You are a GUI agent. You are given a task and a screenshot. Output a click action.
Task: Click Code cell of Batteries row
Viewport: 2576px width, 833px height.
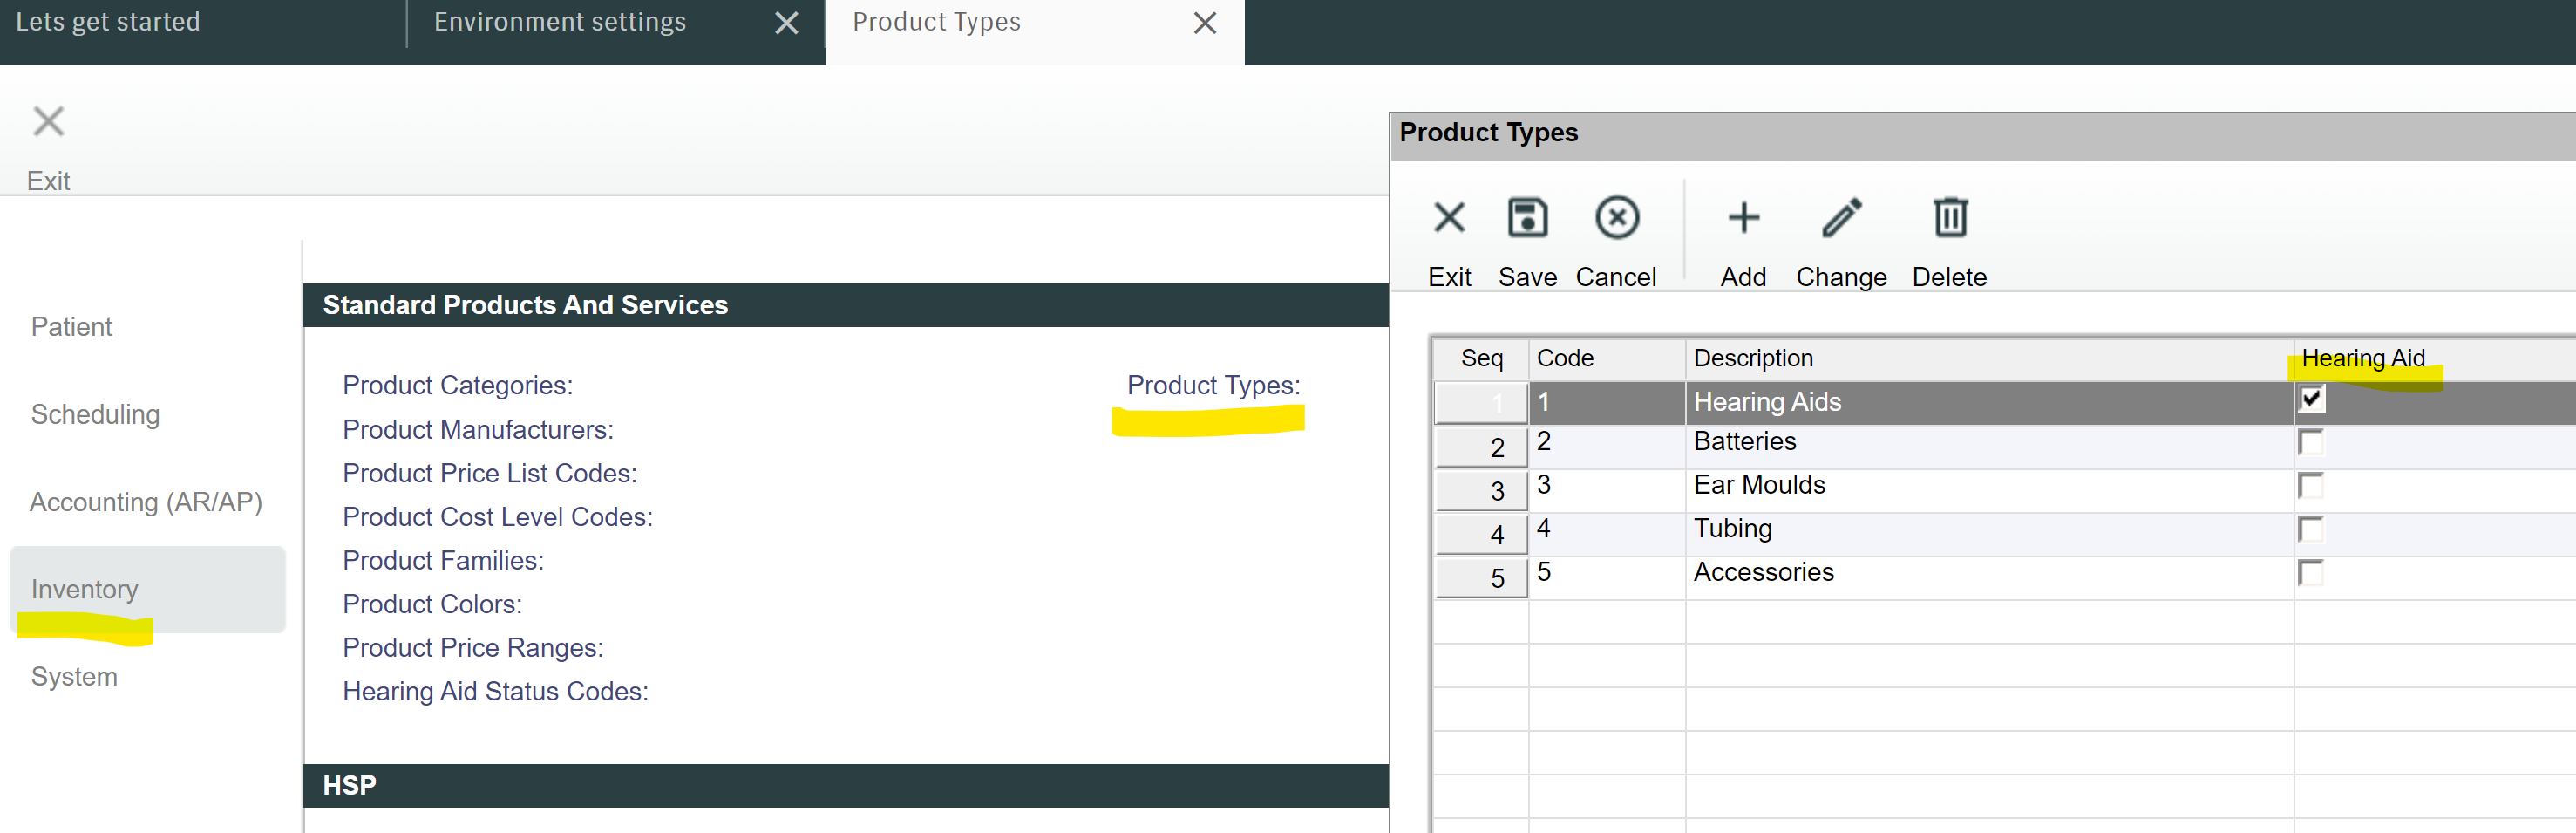1606,446
